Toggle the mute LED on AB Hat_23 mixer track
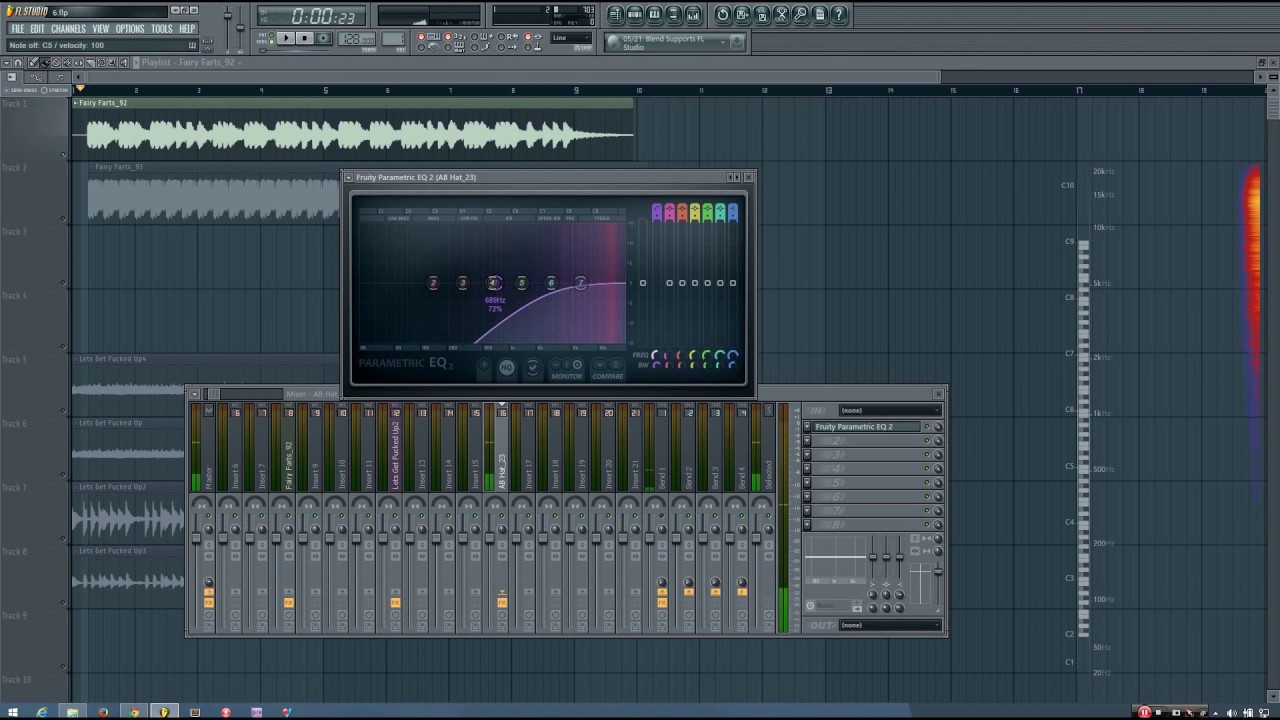 pos(501,516)
